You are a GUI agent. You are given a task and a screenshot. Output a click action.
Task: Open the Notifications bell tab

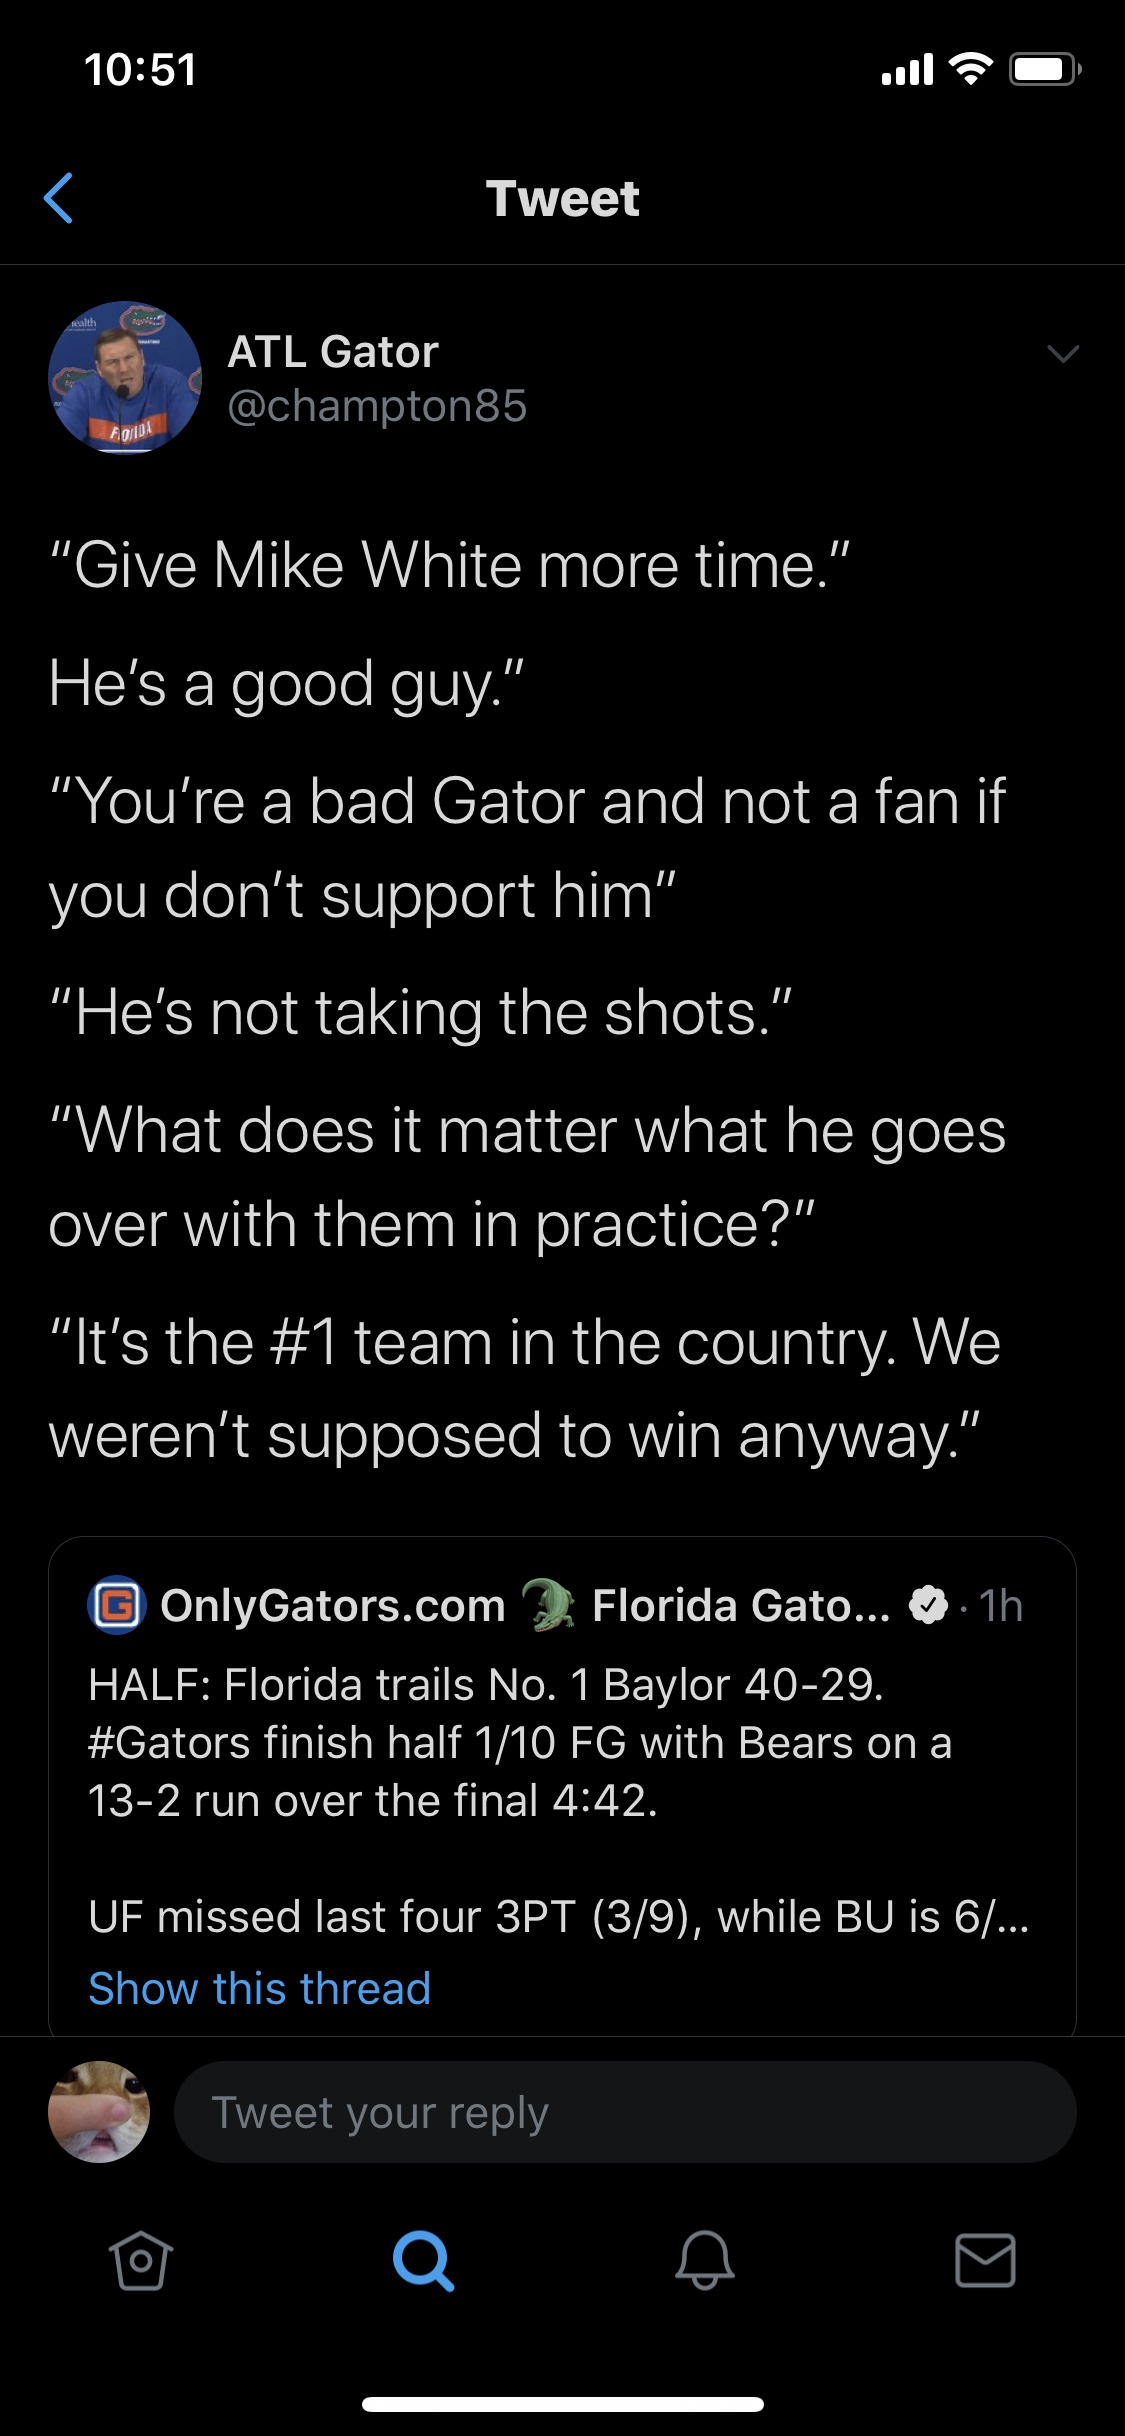[705, 2260]
